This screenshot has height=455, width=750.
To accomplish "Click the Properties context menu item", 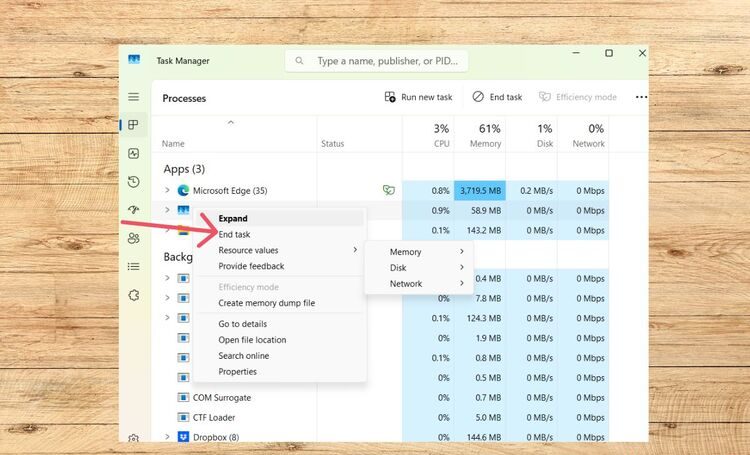I will click(x=238, y=372).
